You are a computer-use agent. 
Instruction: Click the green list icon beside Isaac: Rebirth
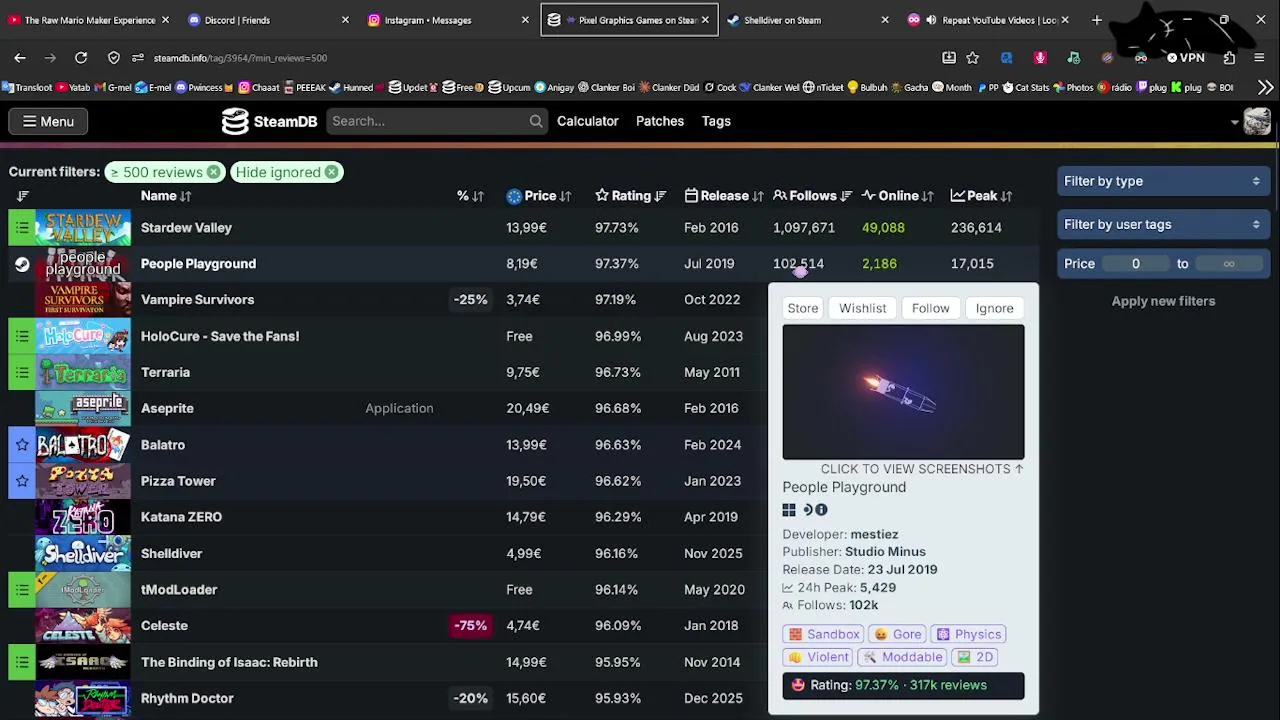pos(22,662)
